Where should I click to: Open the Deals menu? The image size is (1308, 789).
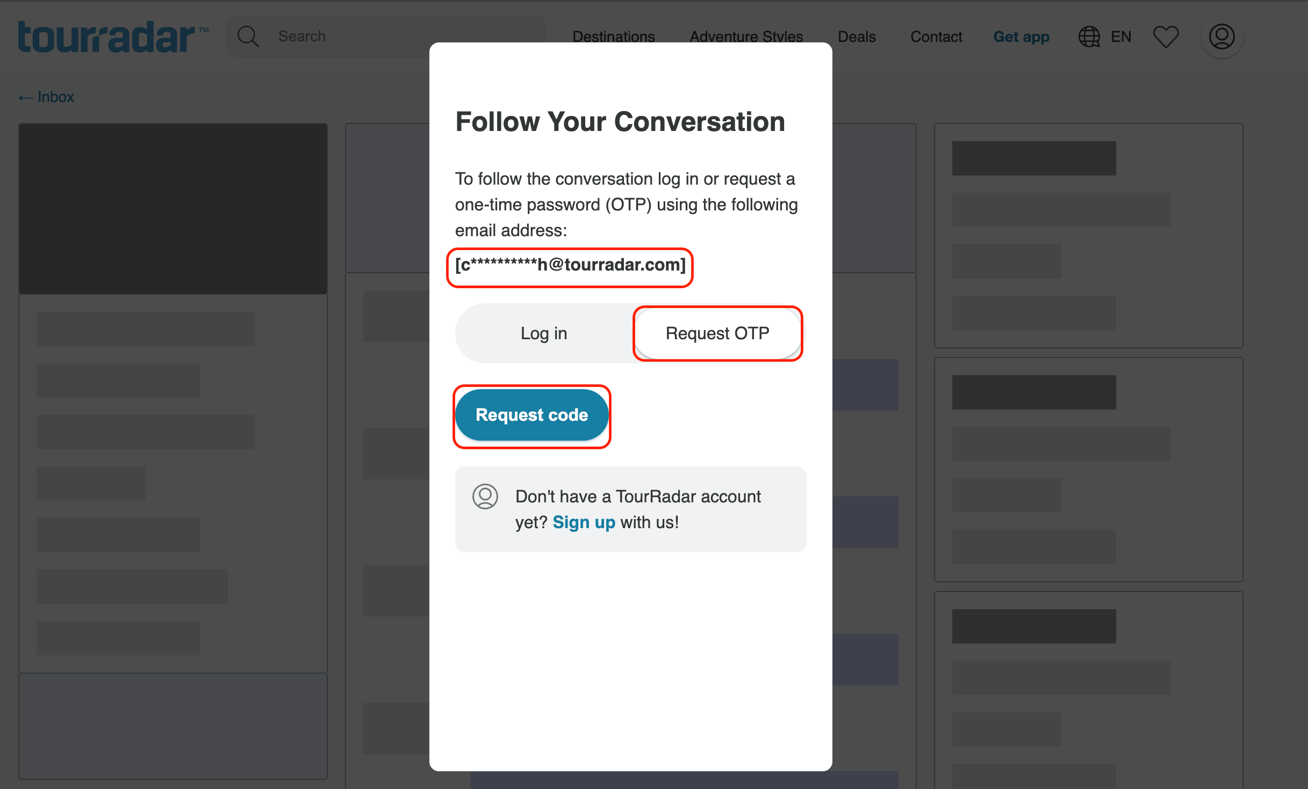point(856,36)
